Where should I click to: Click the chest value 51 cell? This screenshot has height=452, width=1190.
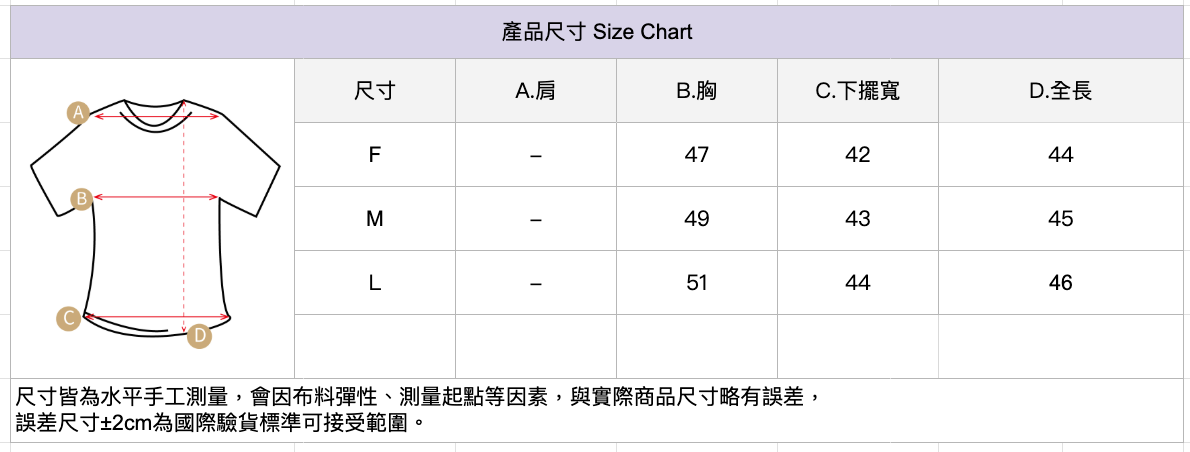pos(697,283)
